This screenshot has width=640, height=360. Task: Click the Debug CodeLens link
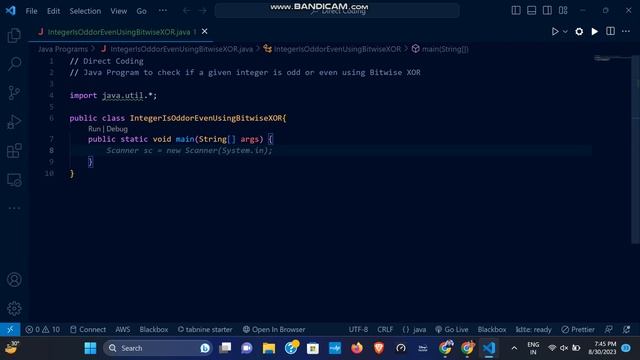(117, 129)
